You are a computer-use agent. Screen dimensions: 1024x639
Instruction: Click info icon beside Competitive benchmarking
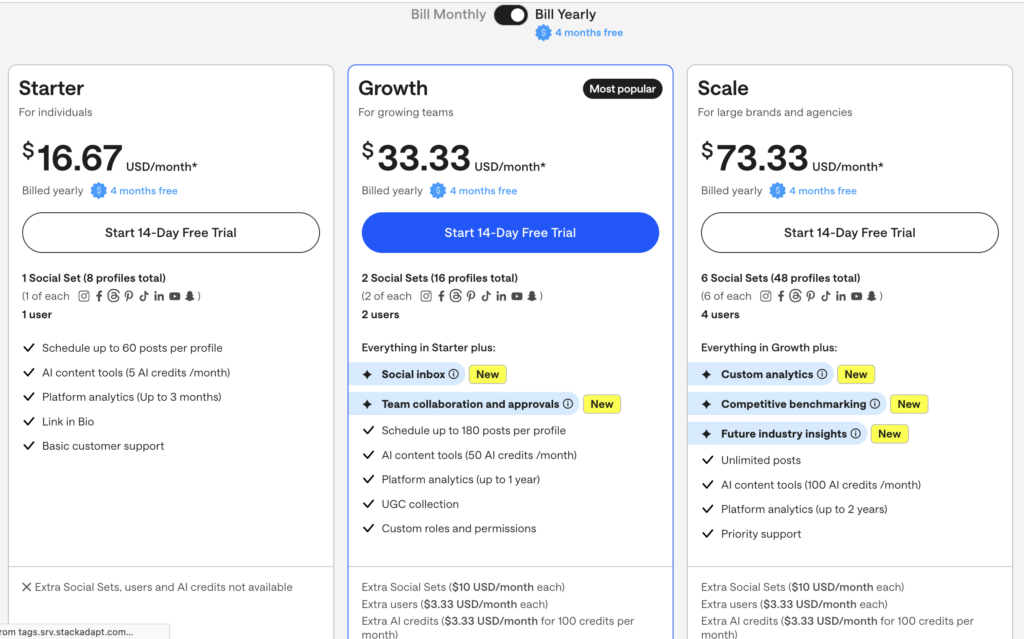point(875,405)
